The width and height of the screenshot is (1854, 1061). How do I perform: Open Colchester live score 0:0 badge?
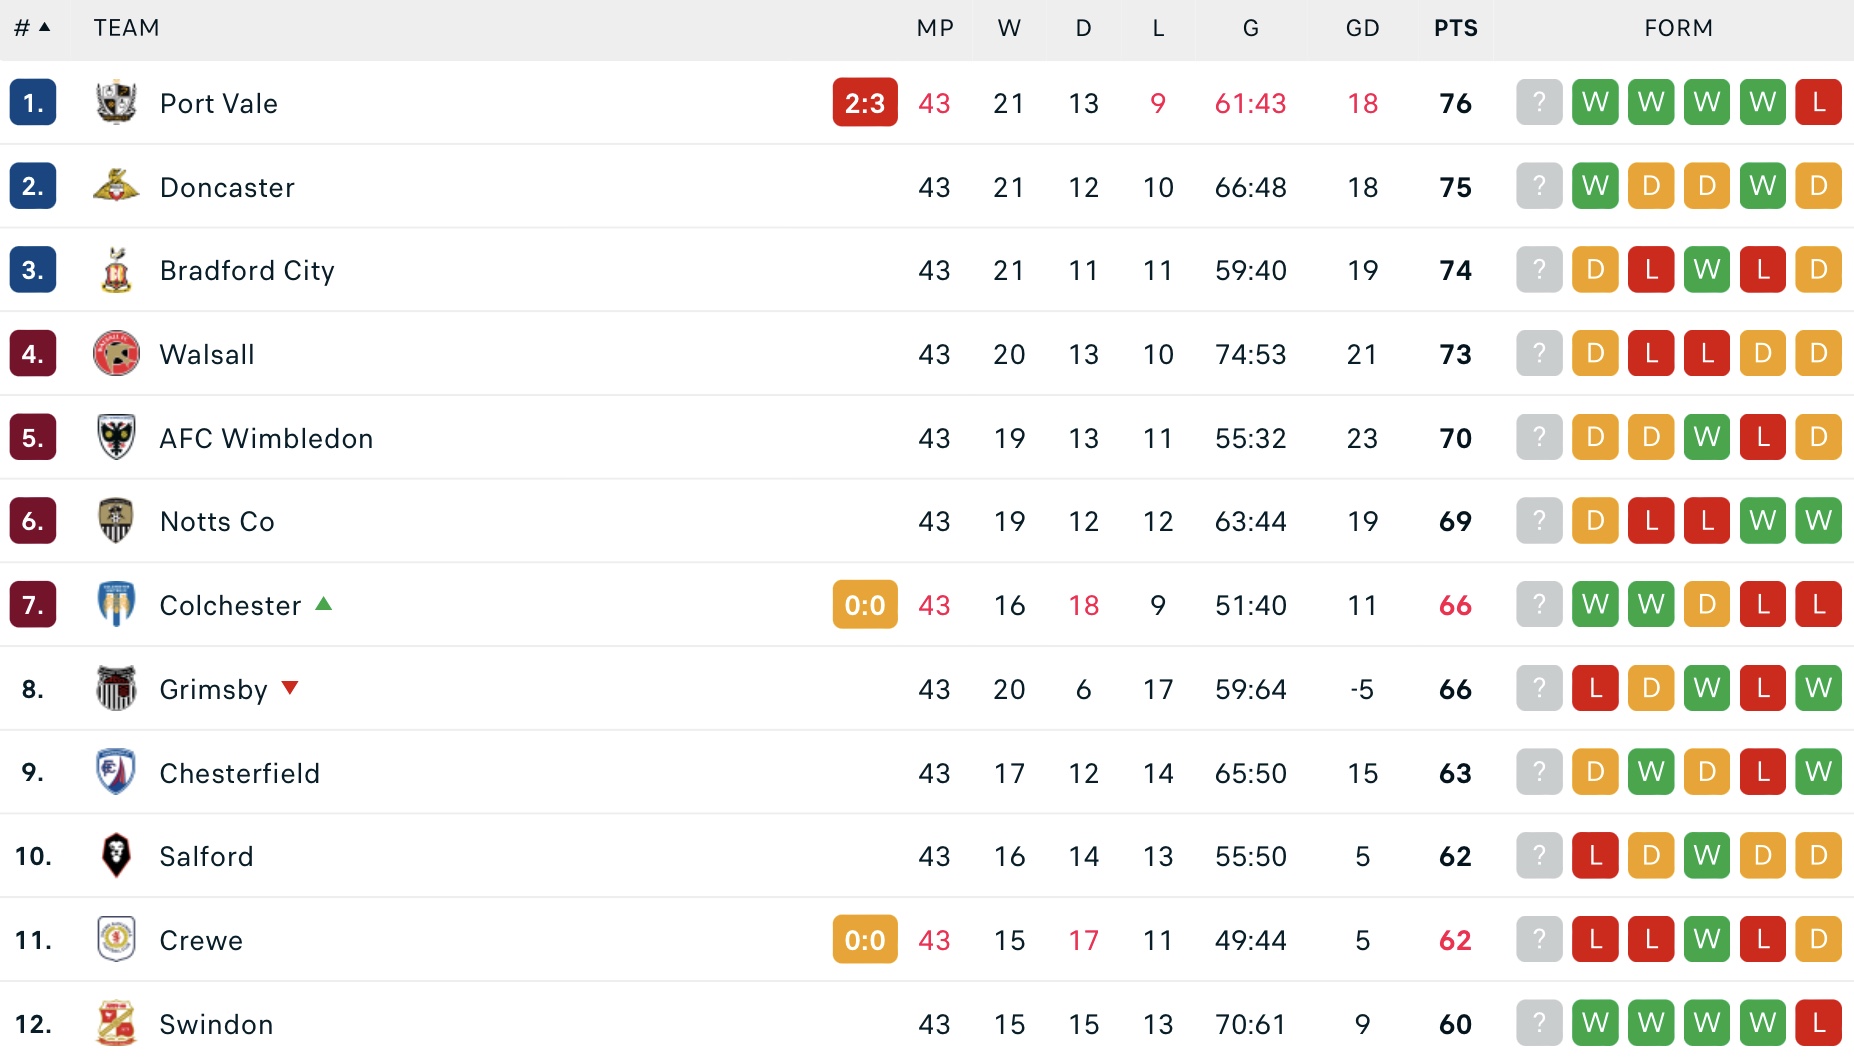tap(865, 604)
